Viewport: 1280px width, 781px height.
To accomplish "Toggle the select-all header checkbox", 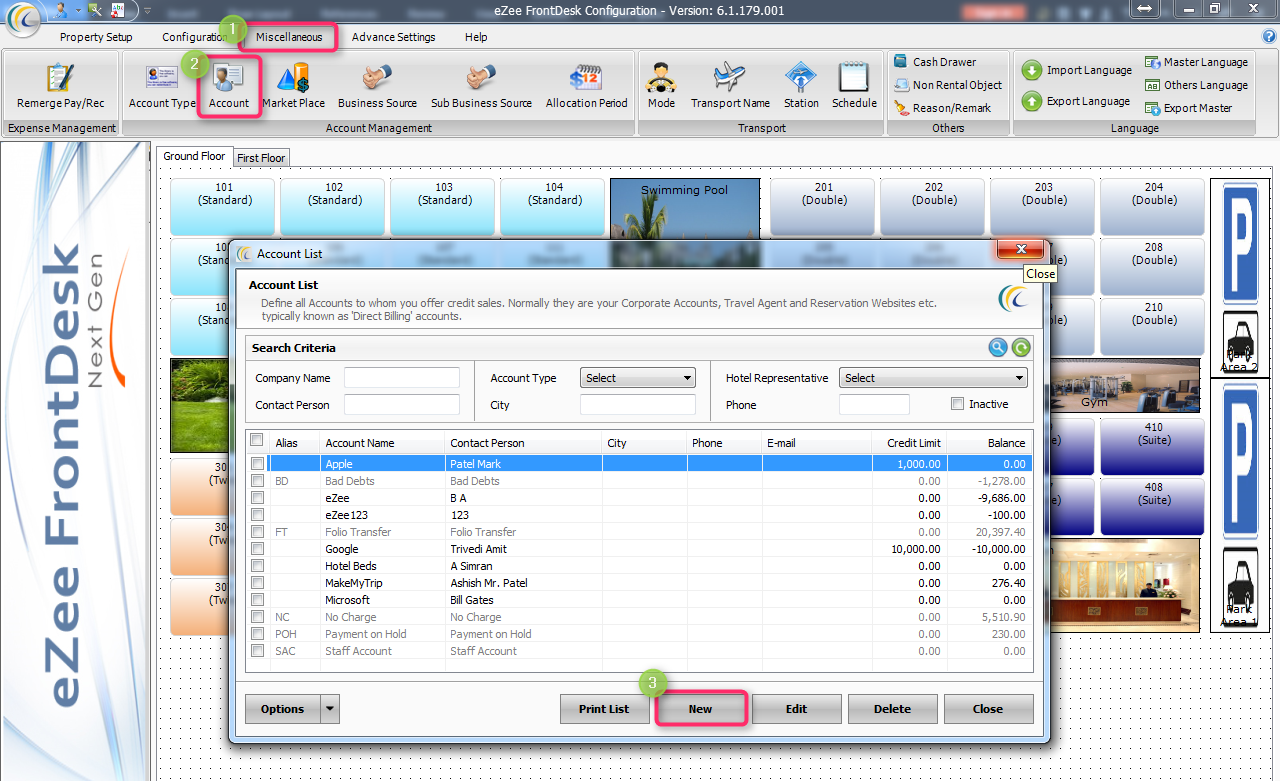I will 257,441.
